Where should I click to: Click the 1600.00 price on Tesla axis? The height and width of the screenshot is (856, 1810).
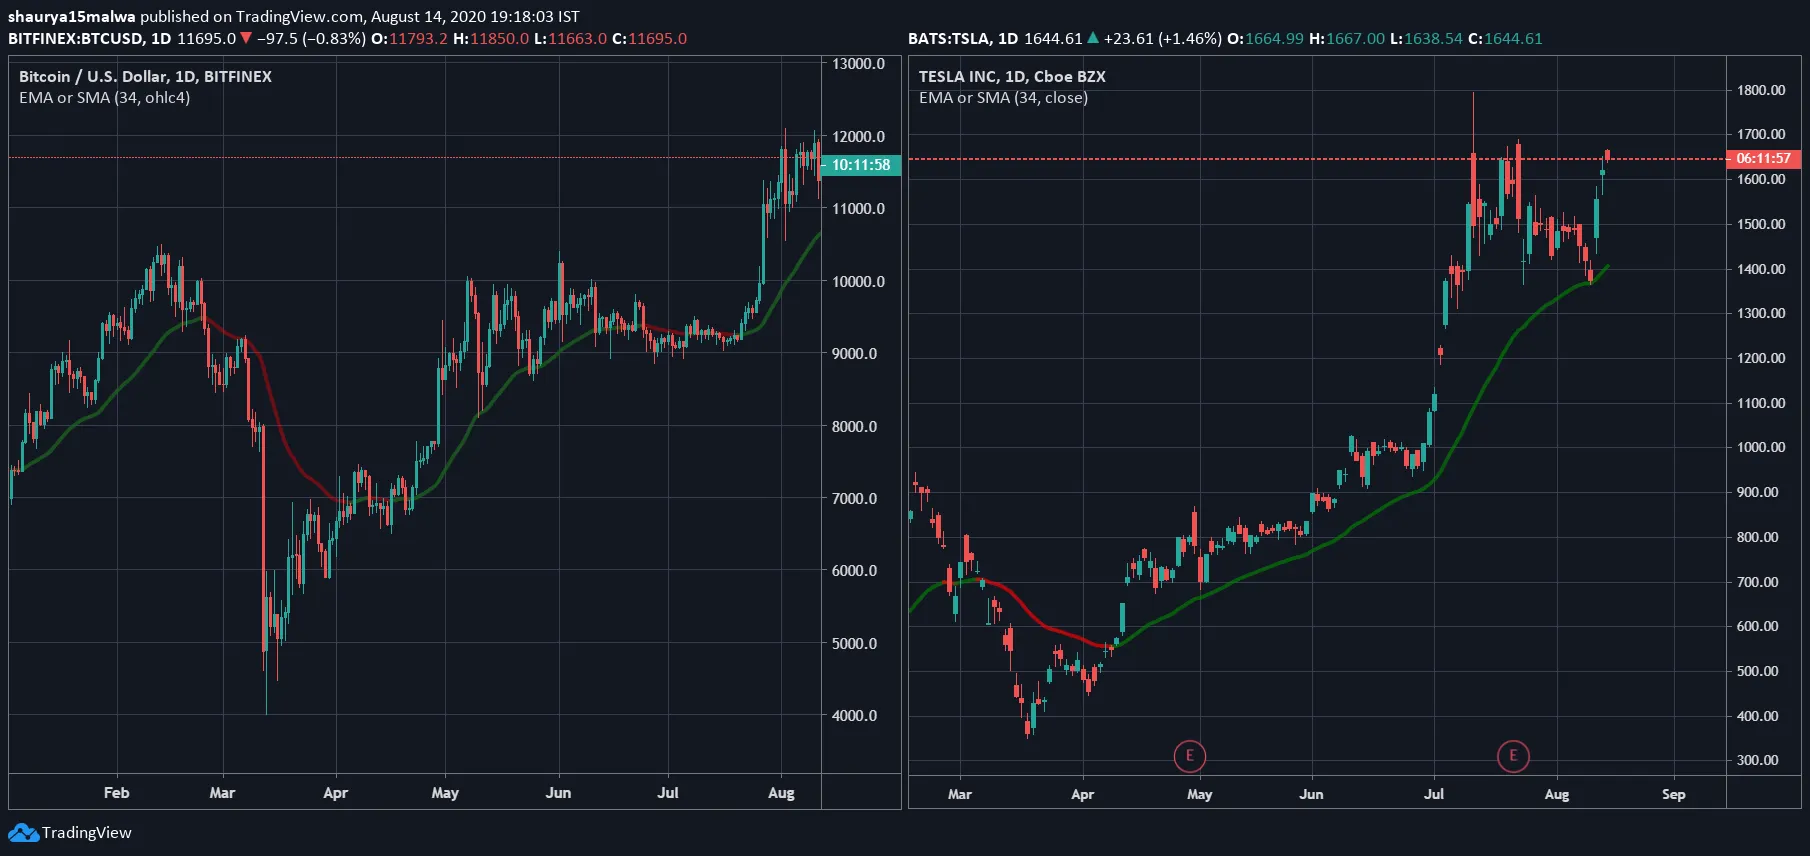pos(1761,179)
